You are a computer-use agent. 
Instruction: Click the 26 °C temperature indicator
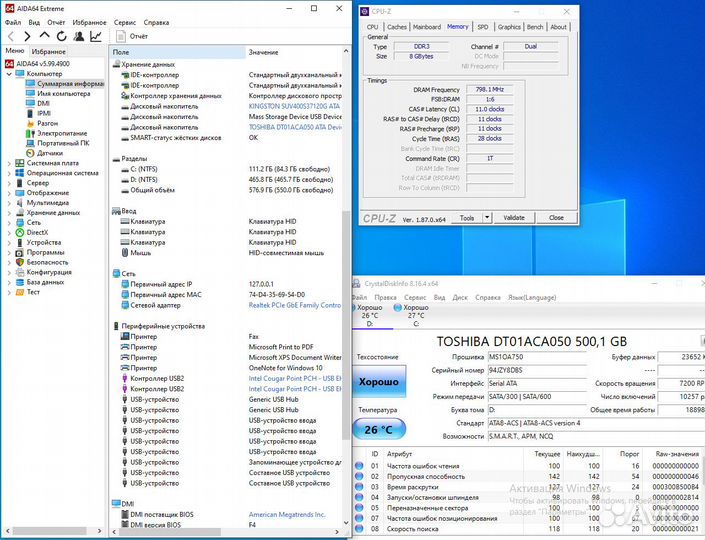pos(378,430)
